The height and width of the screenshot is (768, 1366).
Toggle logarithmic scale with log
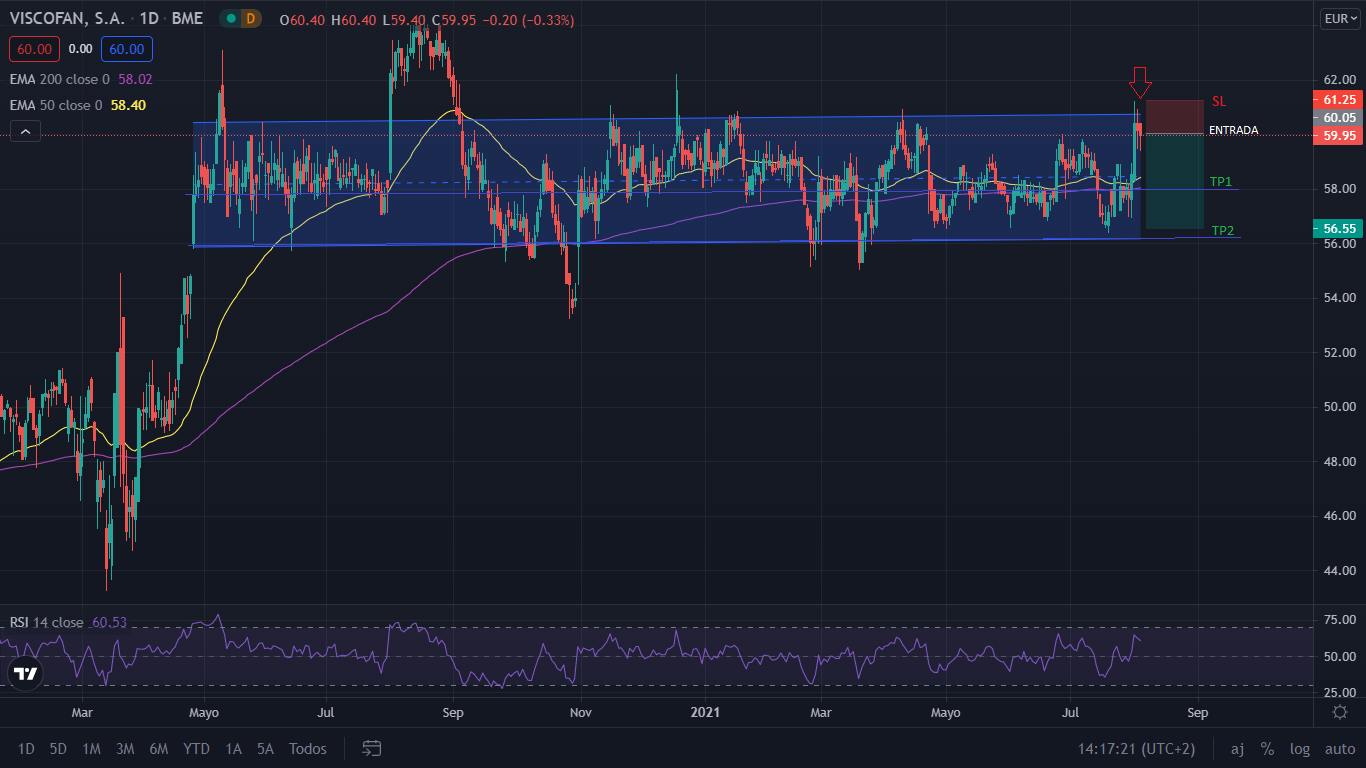(1299, 749)
